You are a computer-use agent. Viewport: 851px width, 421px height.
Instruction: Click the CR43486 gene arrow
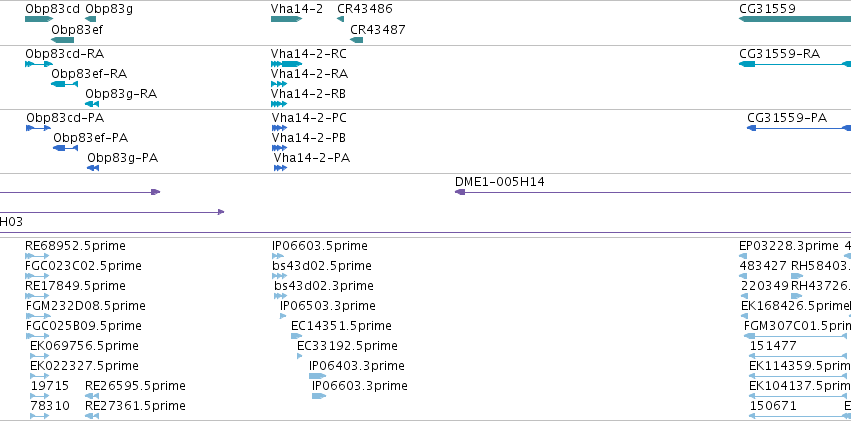(x=340, y=19)
